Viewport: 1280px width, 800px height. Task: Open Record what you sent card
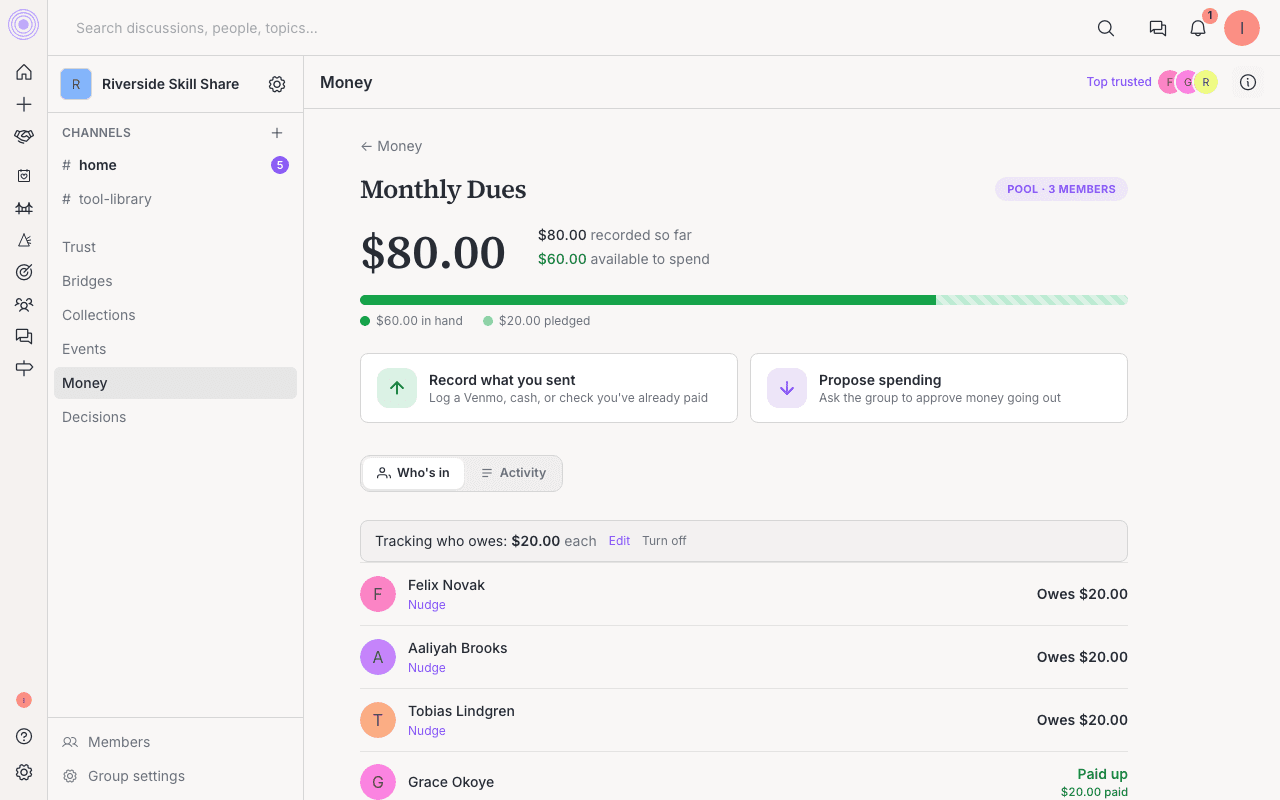tap(549, 388)
